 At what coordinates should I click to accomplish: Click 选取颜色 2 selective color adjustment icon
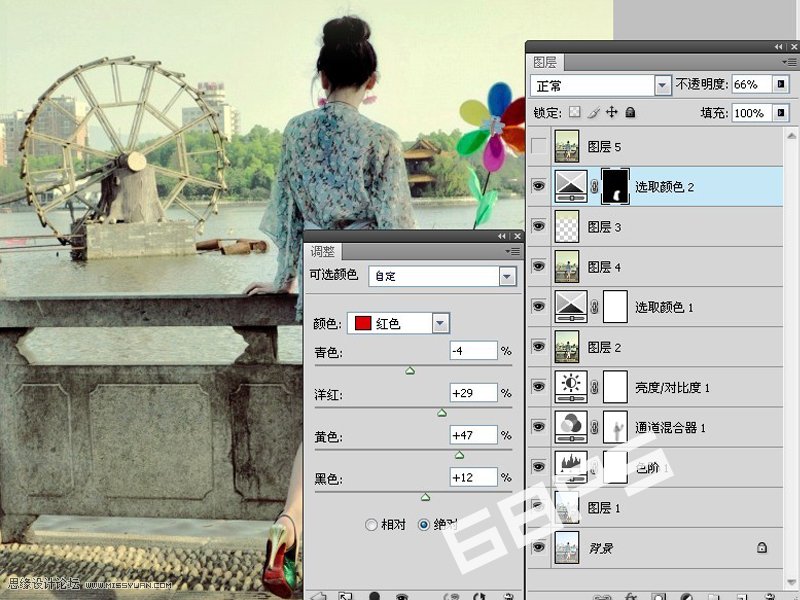click(x=571, y=186)
